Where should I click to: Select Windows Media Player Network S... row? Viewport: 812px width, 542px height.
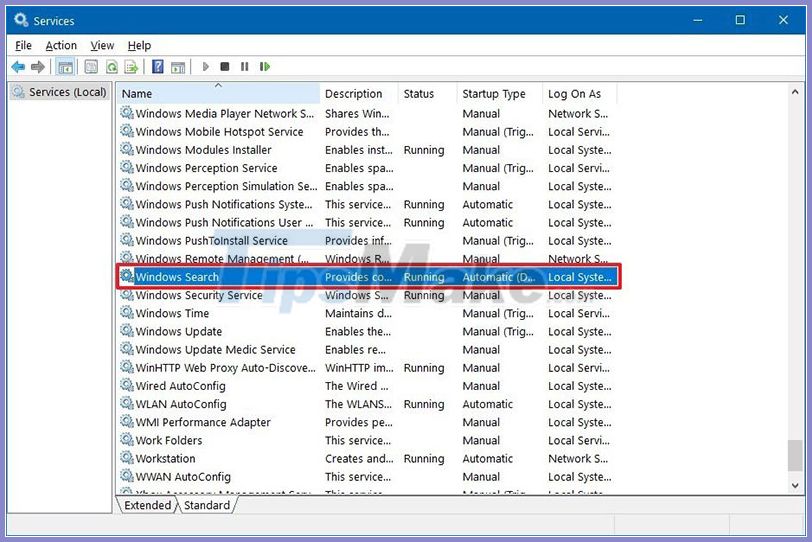coord(367,113)
